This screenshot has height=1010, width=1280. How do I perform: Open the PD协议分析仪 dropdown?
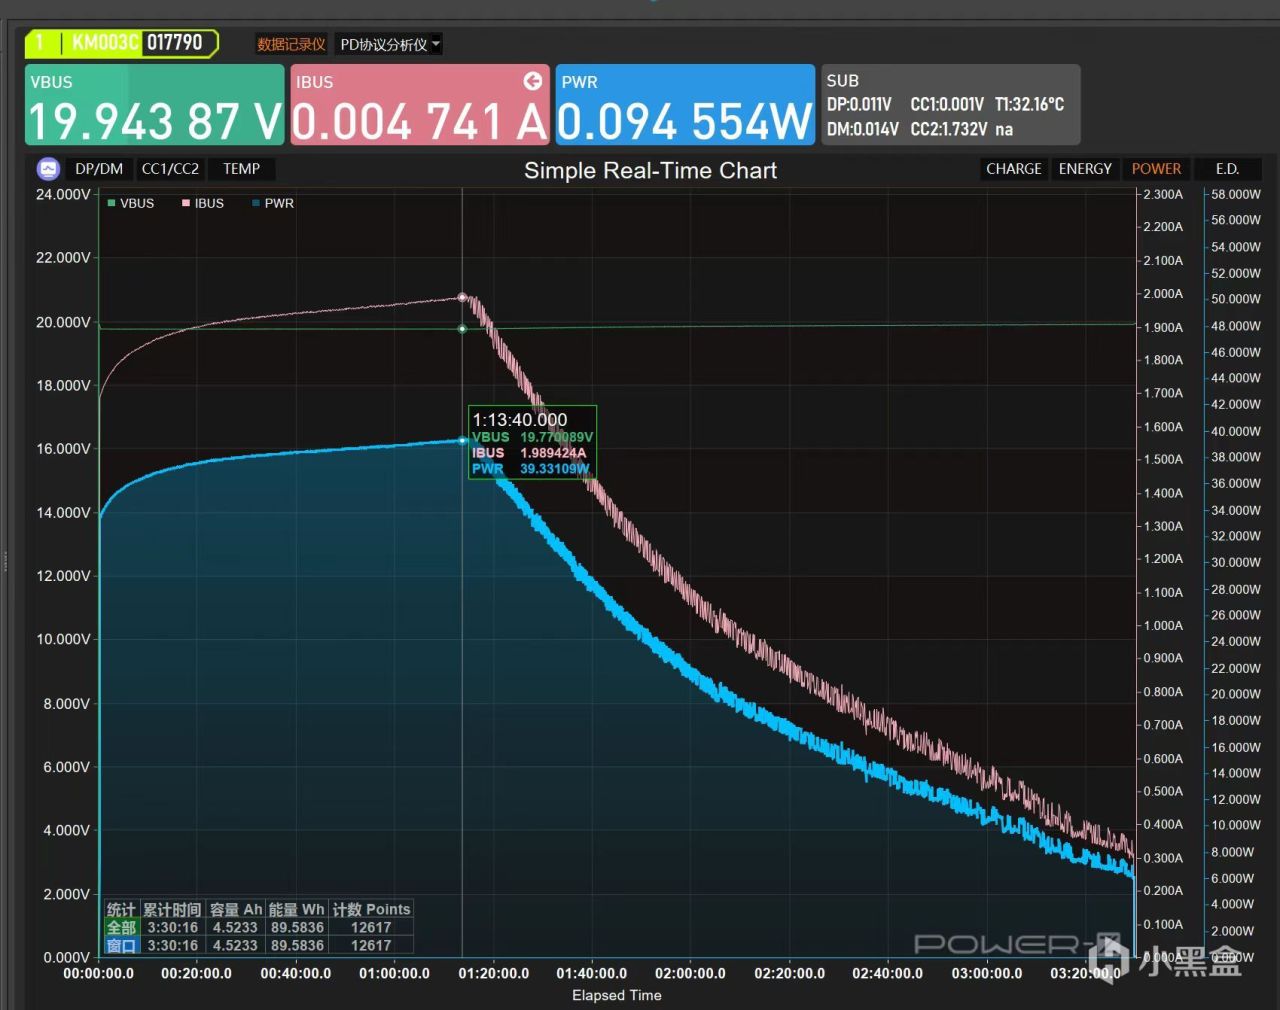[x=390, y=44]
